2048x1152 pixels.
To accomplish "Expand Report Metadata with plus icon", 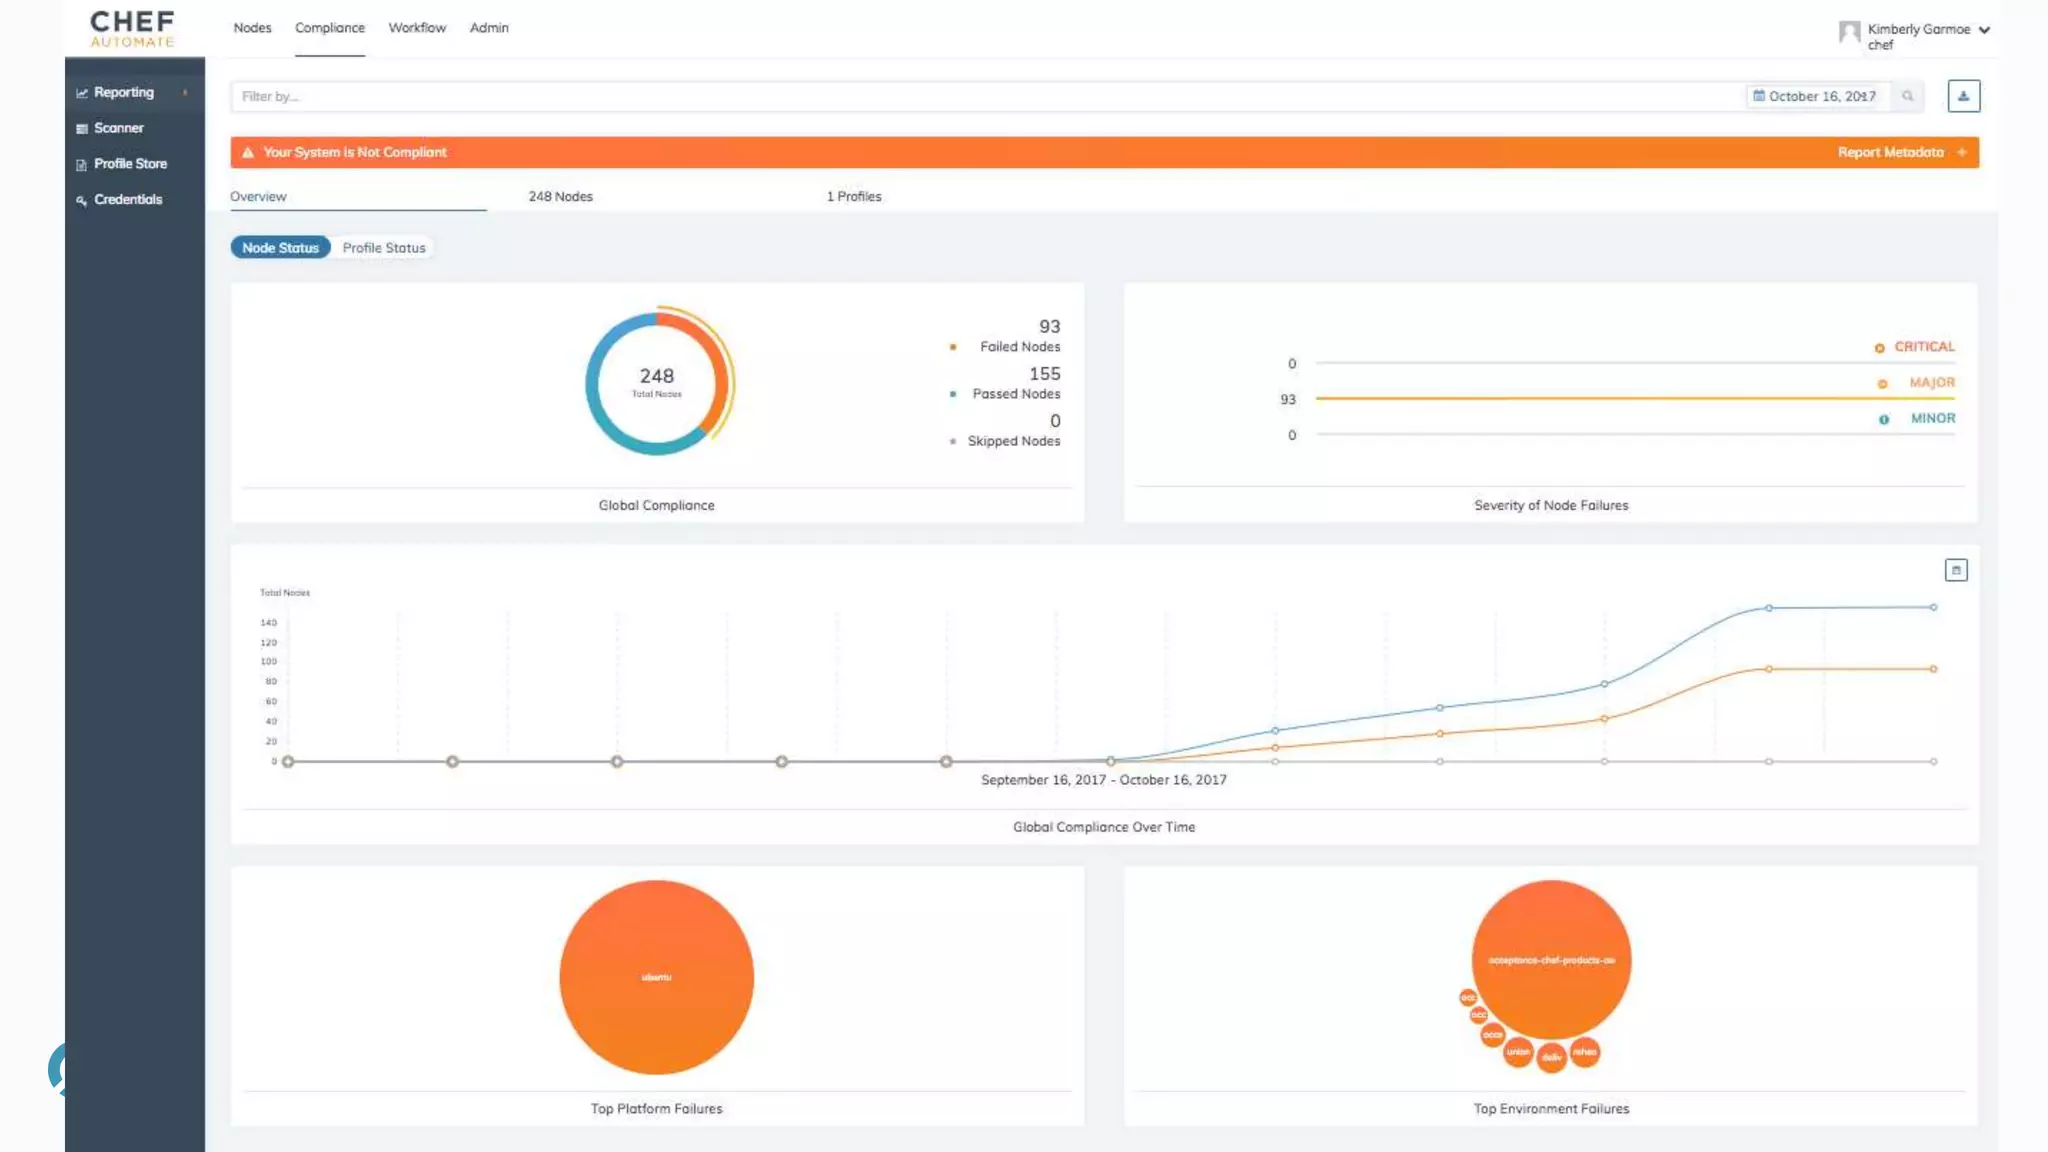I will [x=1961, y=152].
